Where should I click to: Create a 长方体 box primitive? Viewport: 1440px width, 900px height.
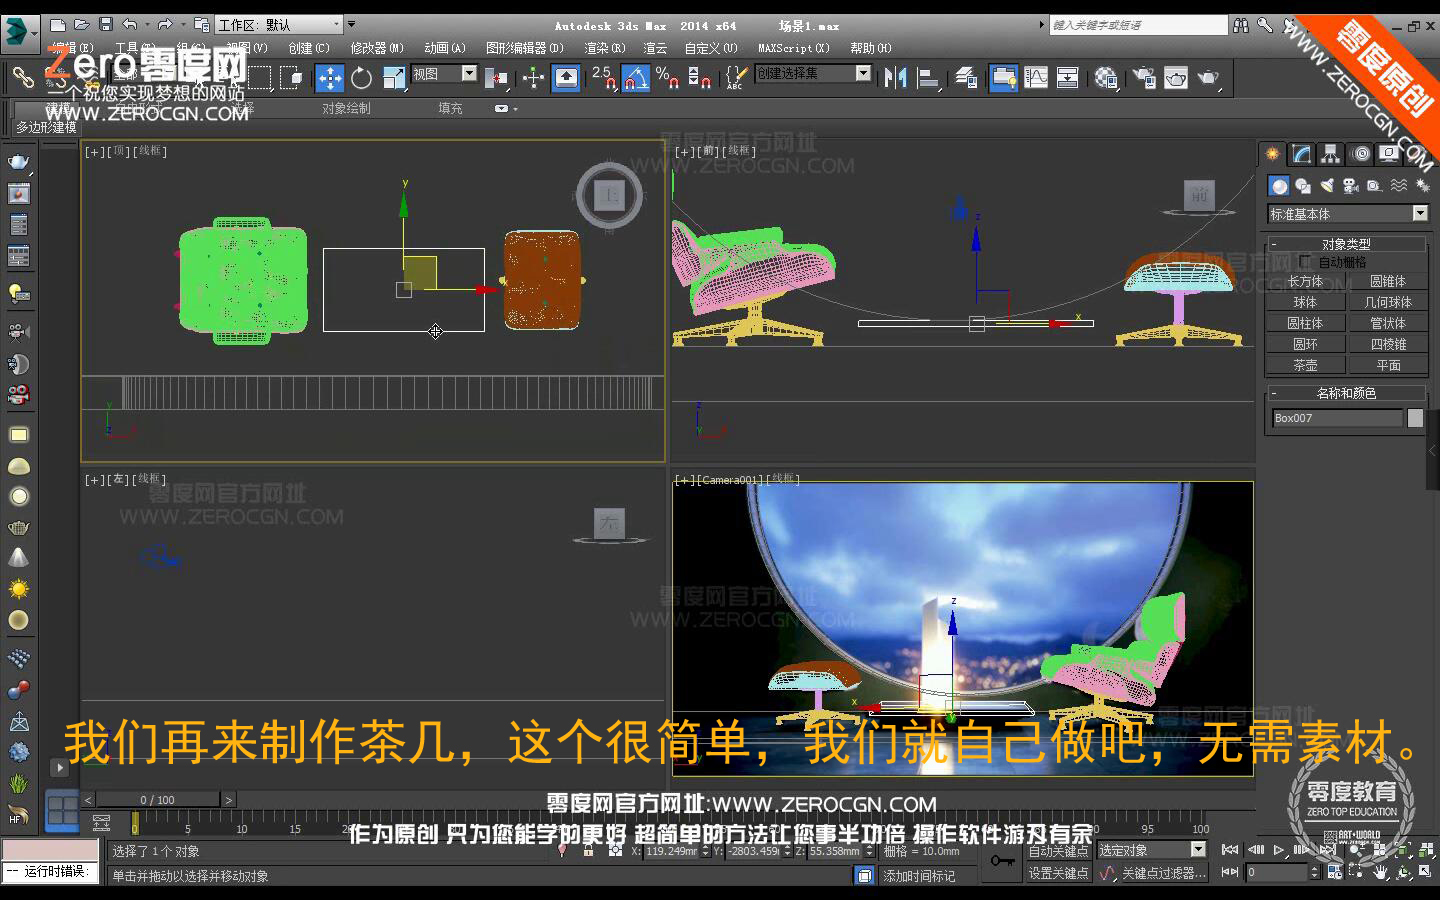click(x=1305, y=282)
